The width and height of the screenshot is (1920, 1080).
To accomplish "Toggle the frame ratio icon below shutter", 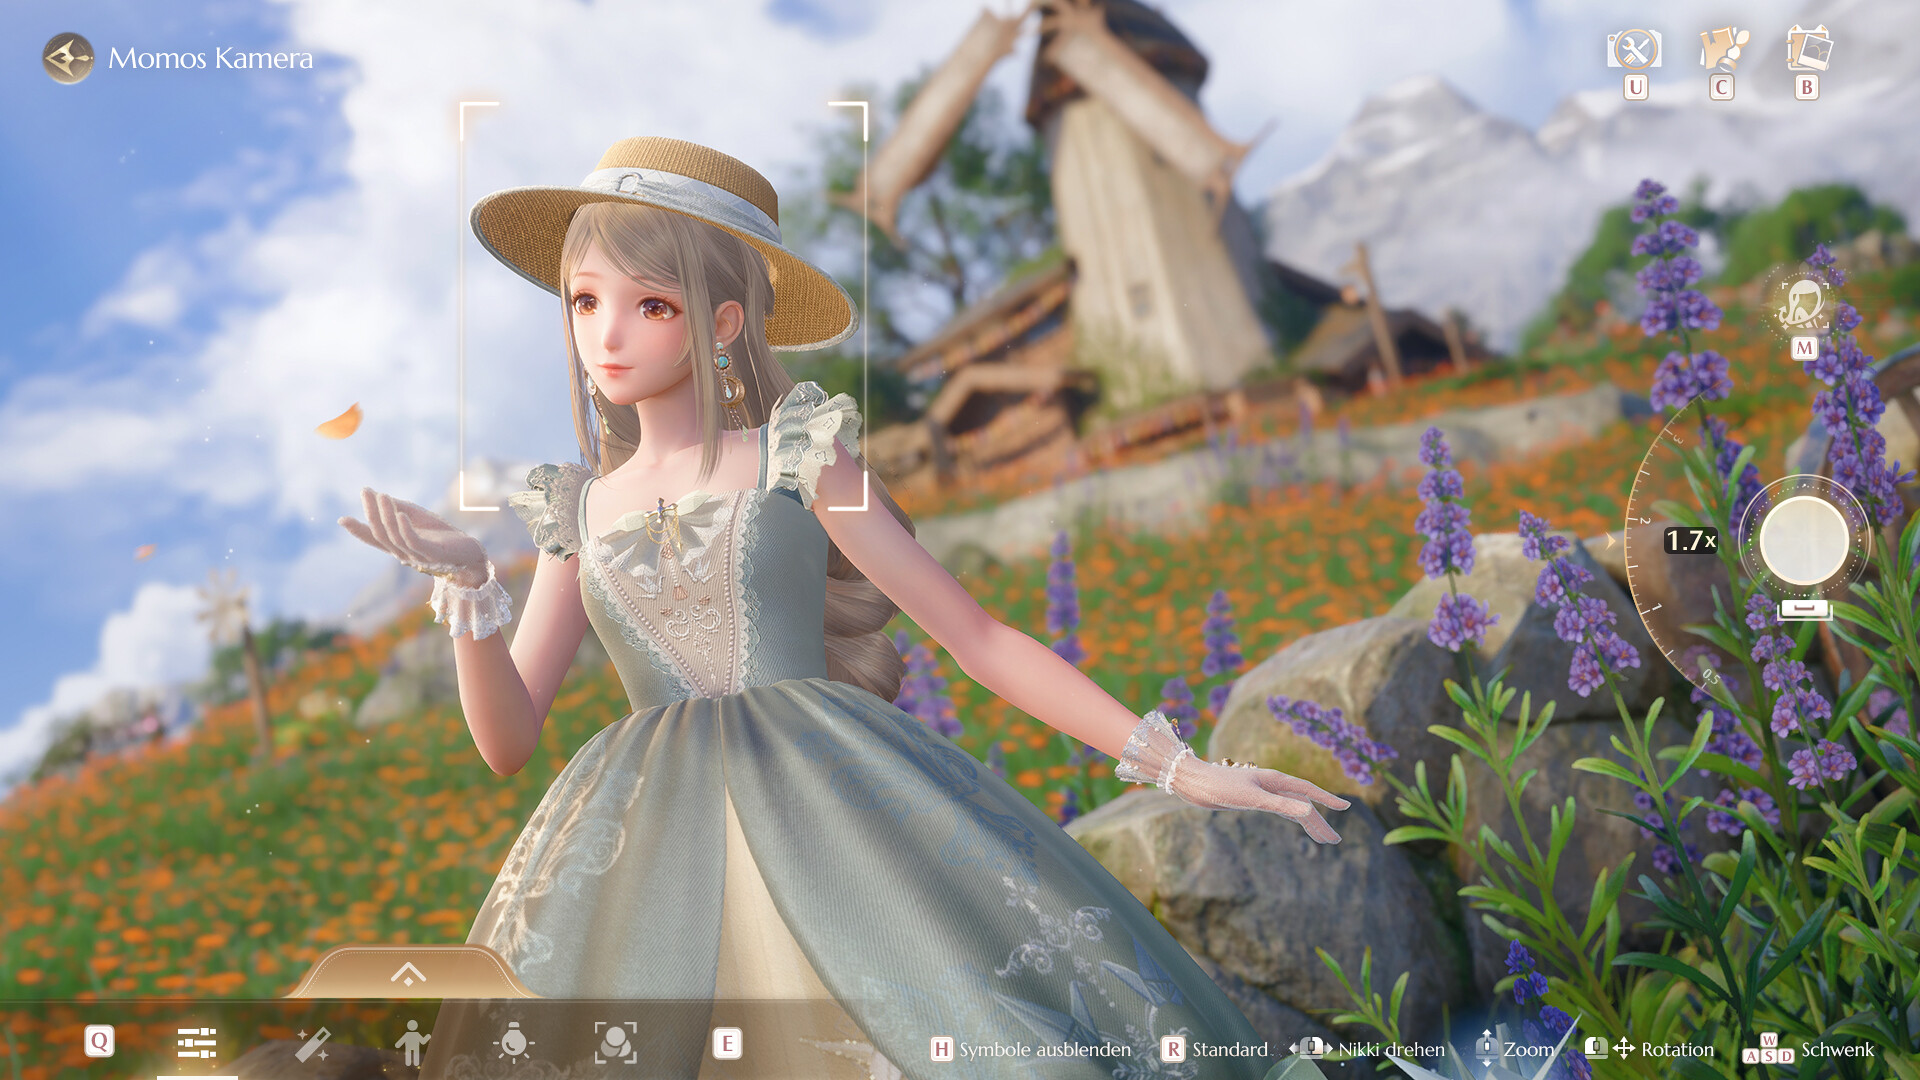I will point(1804,610).
